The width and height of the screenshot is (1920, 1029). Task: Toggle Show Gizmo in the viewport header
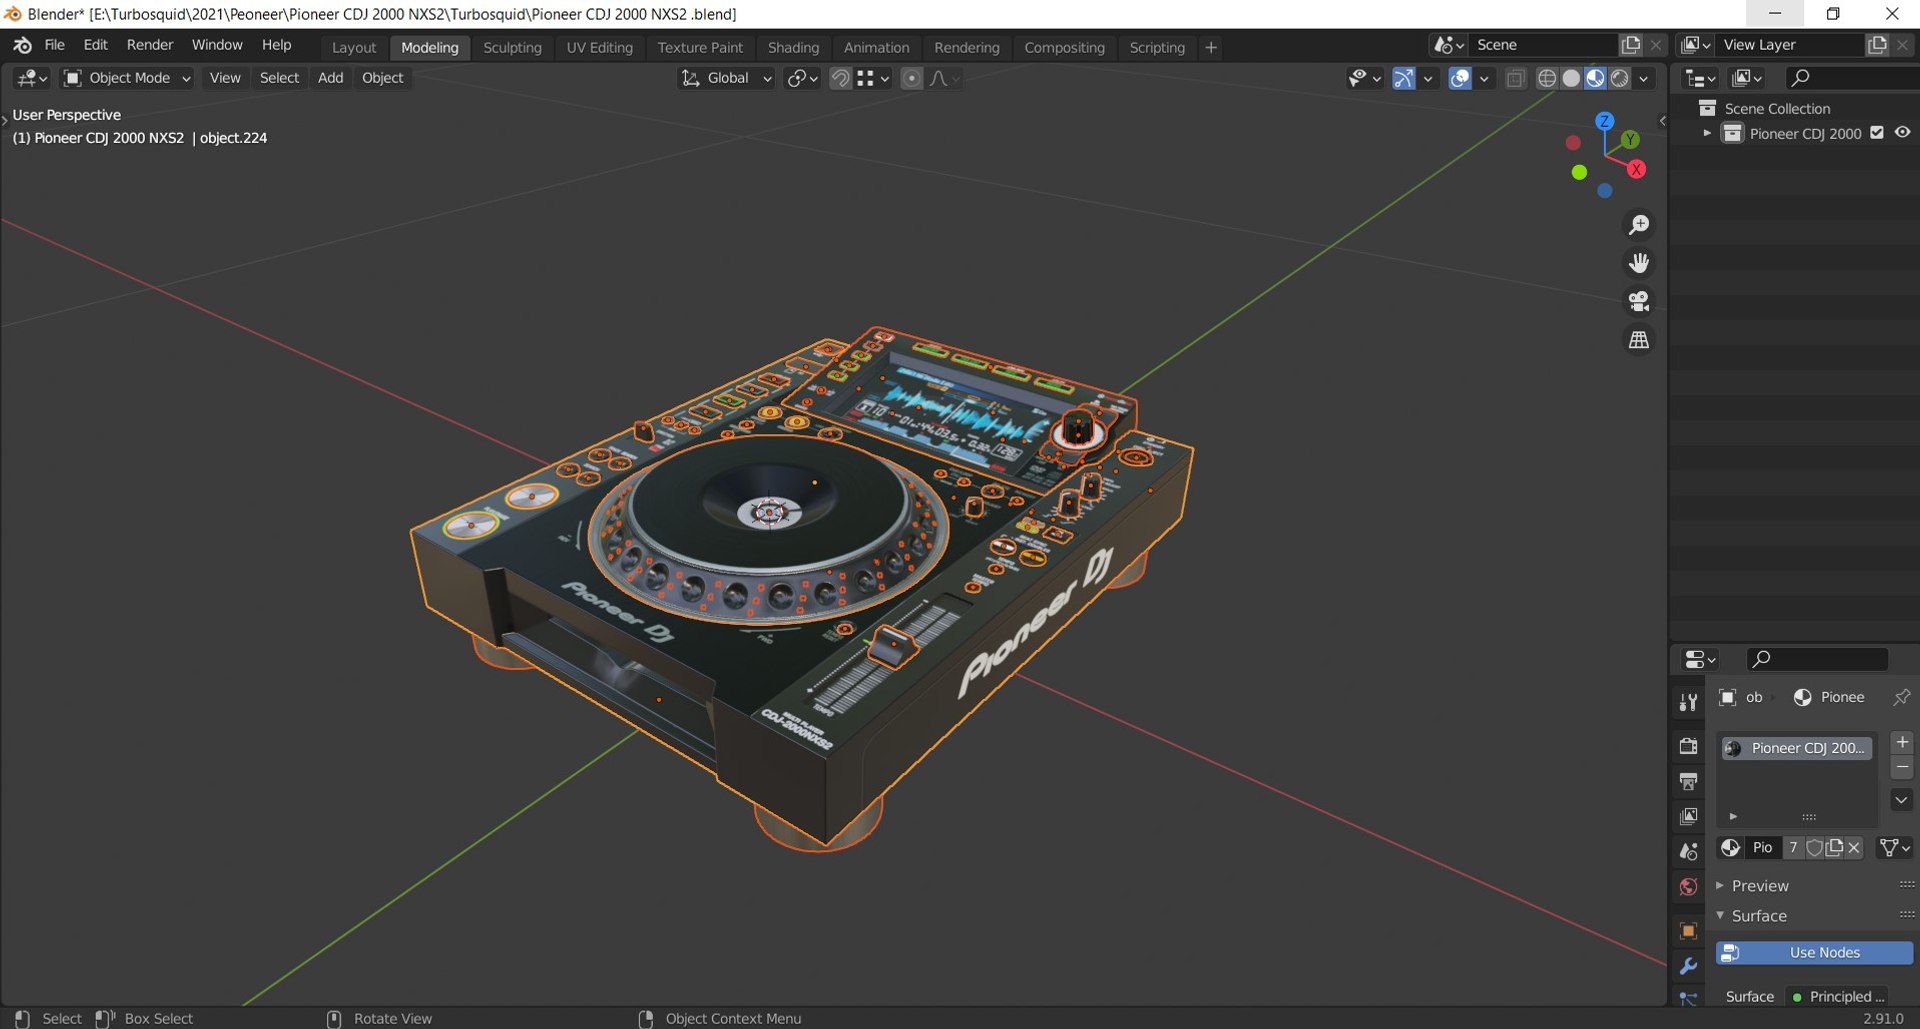(1403, 78)
